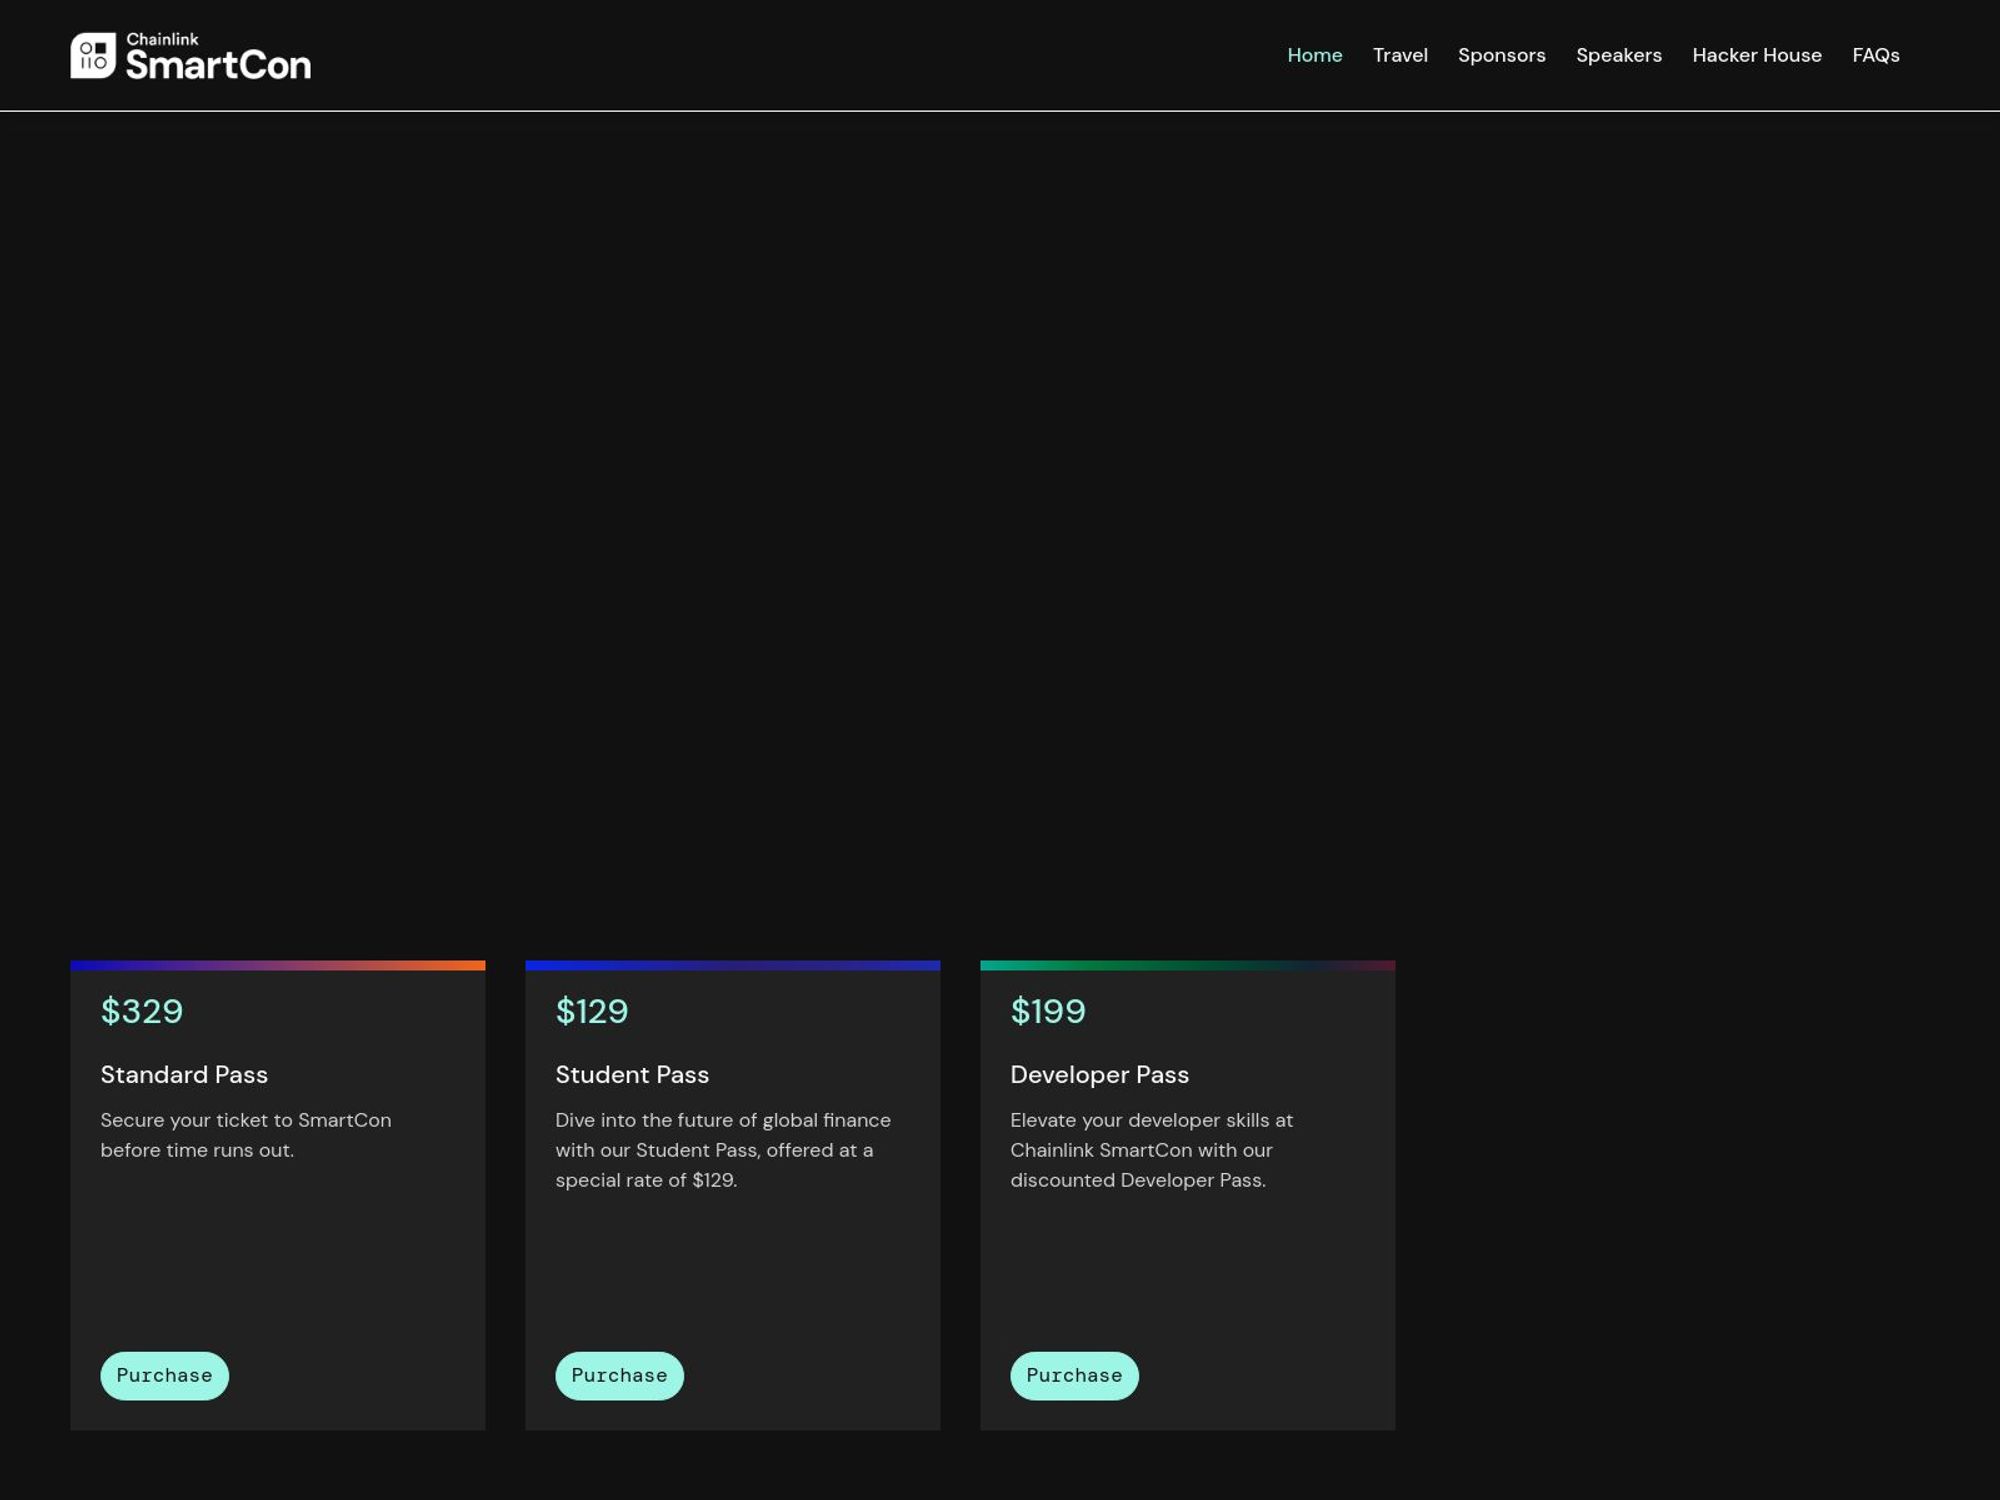Open the FAQs section

point(1876,54)
